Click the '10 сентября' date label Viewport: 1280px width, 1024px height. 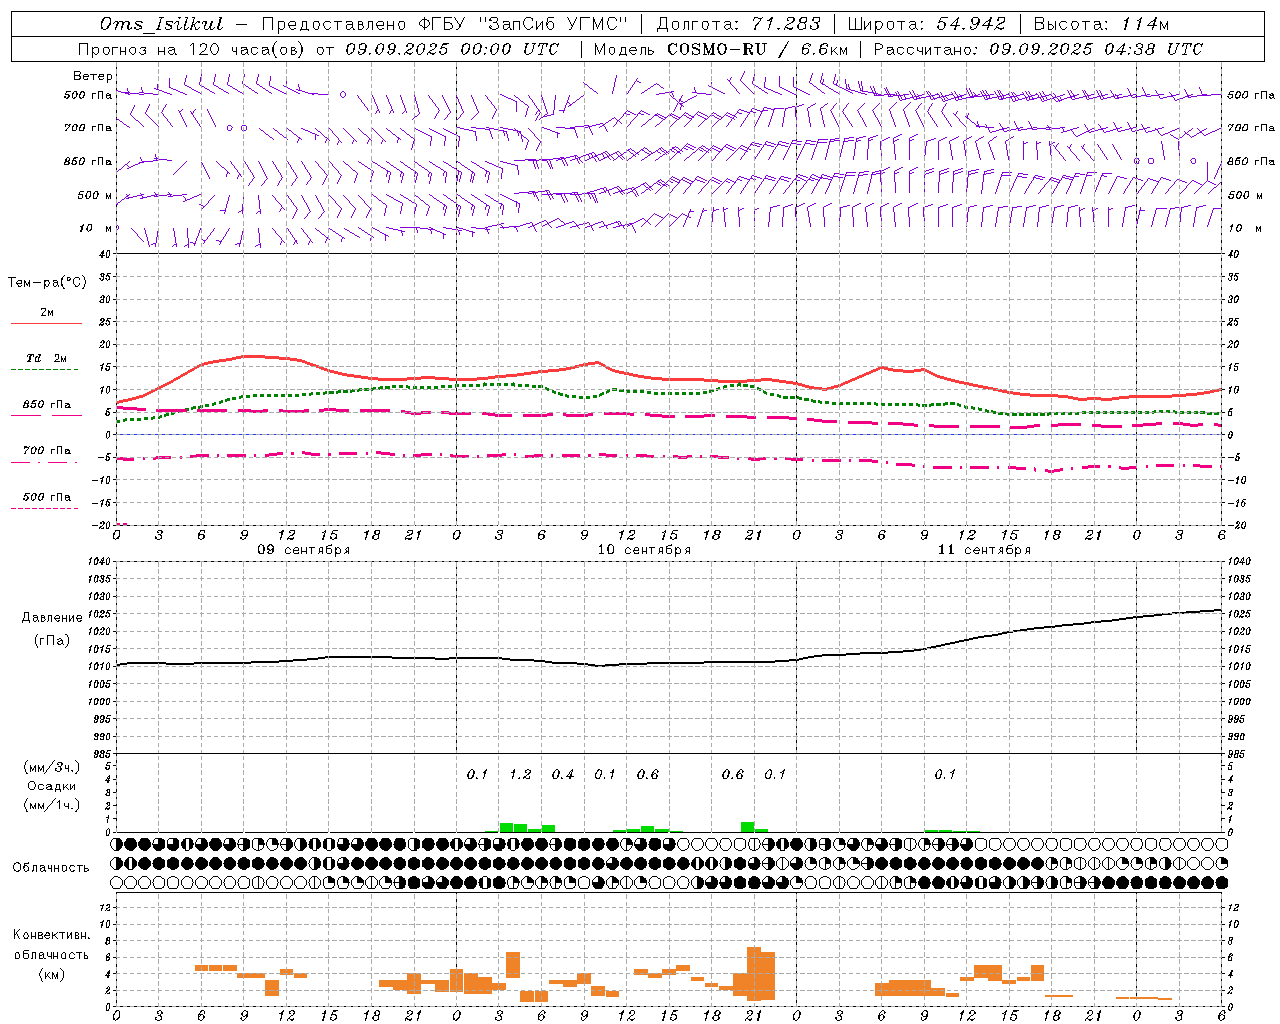click(x=644, y=550)
